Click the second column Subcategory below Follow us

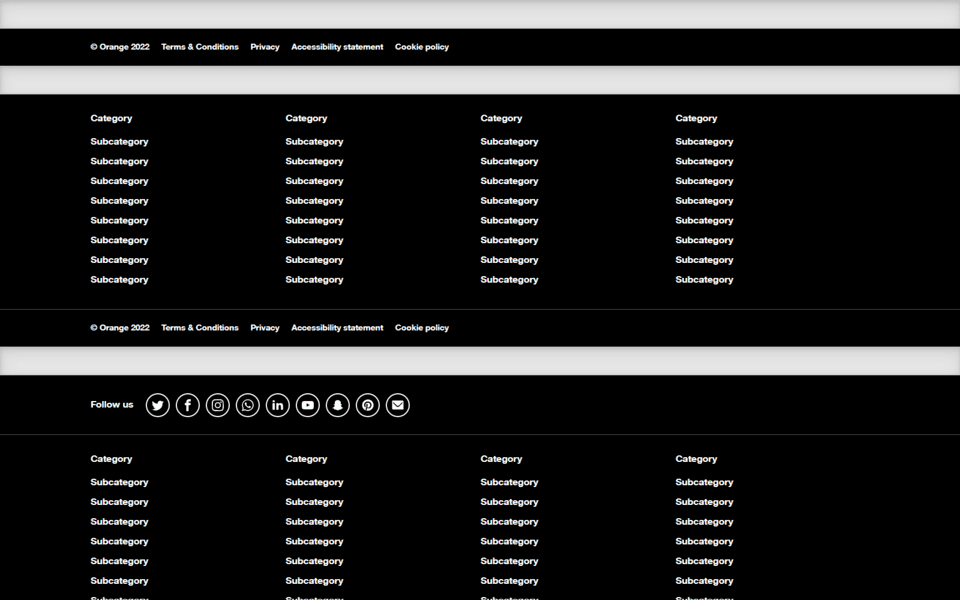click(x=314, y=481)
